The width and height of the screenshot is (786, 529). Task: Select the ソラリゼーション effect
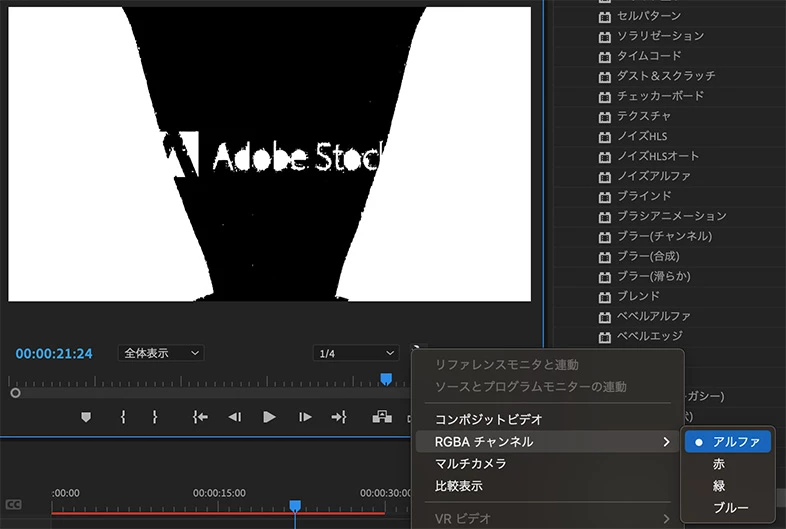pos(660,36)
